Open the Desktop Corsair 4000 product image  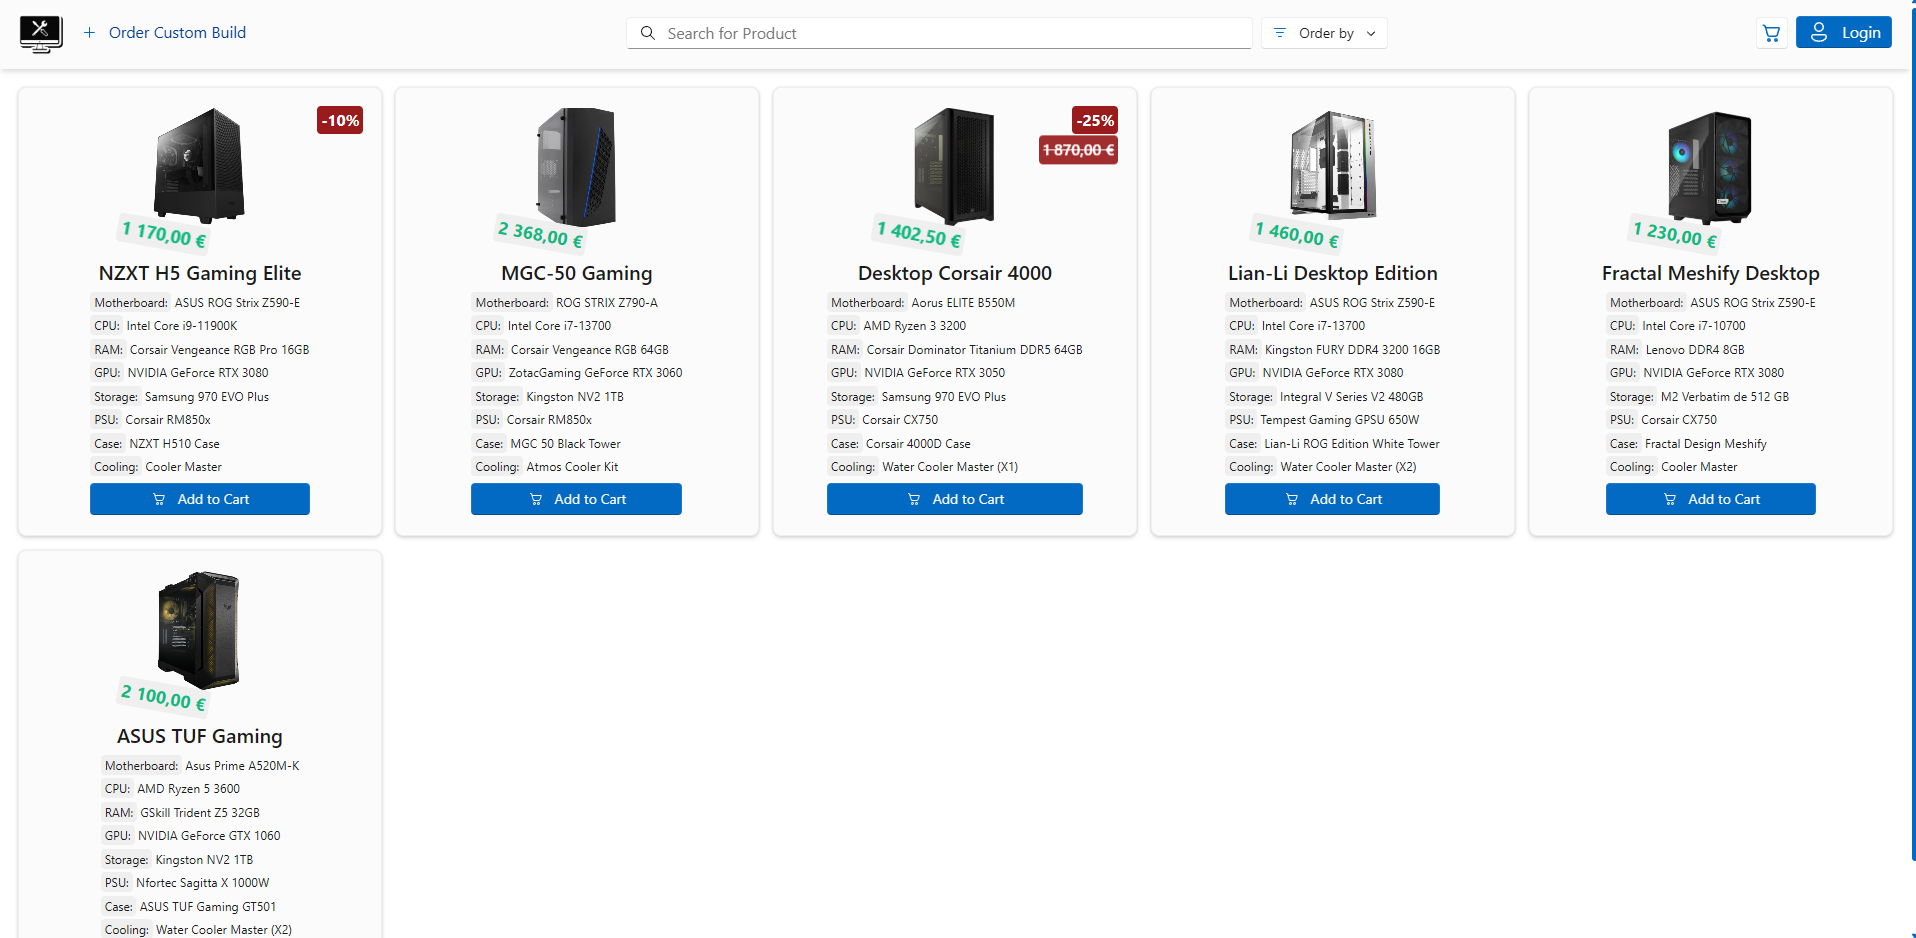(x=955, y=166)
